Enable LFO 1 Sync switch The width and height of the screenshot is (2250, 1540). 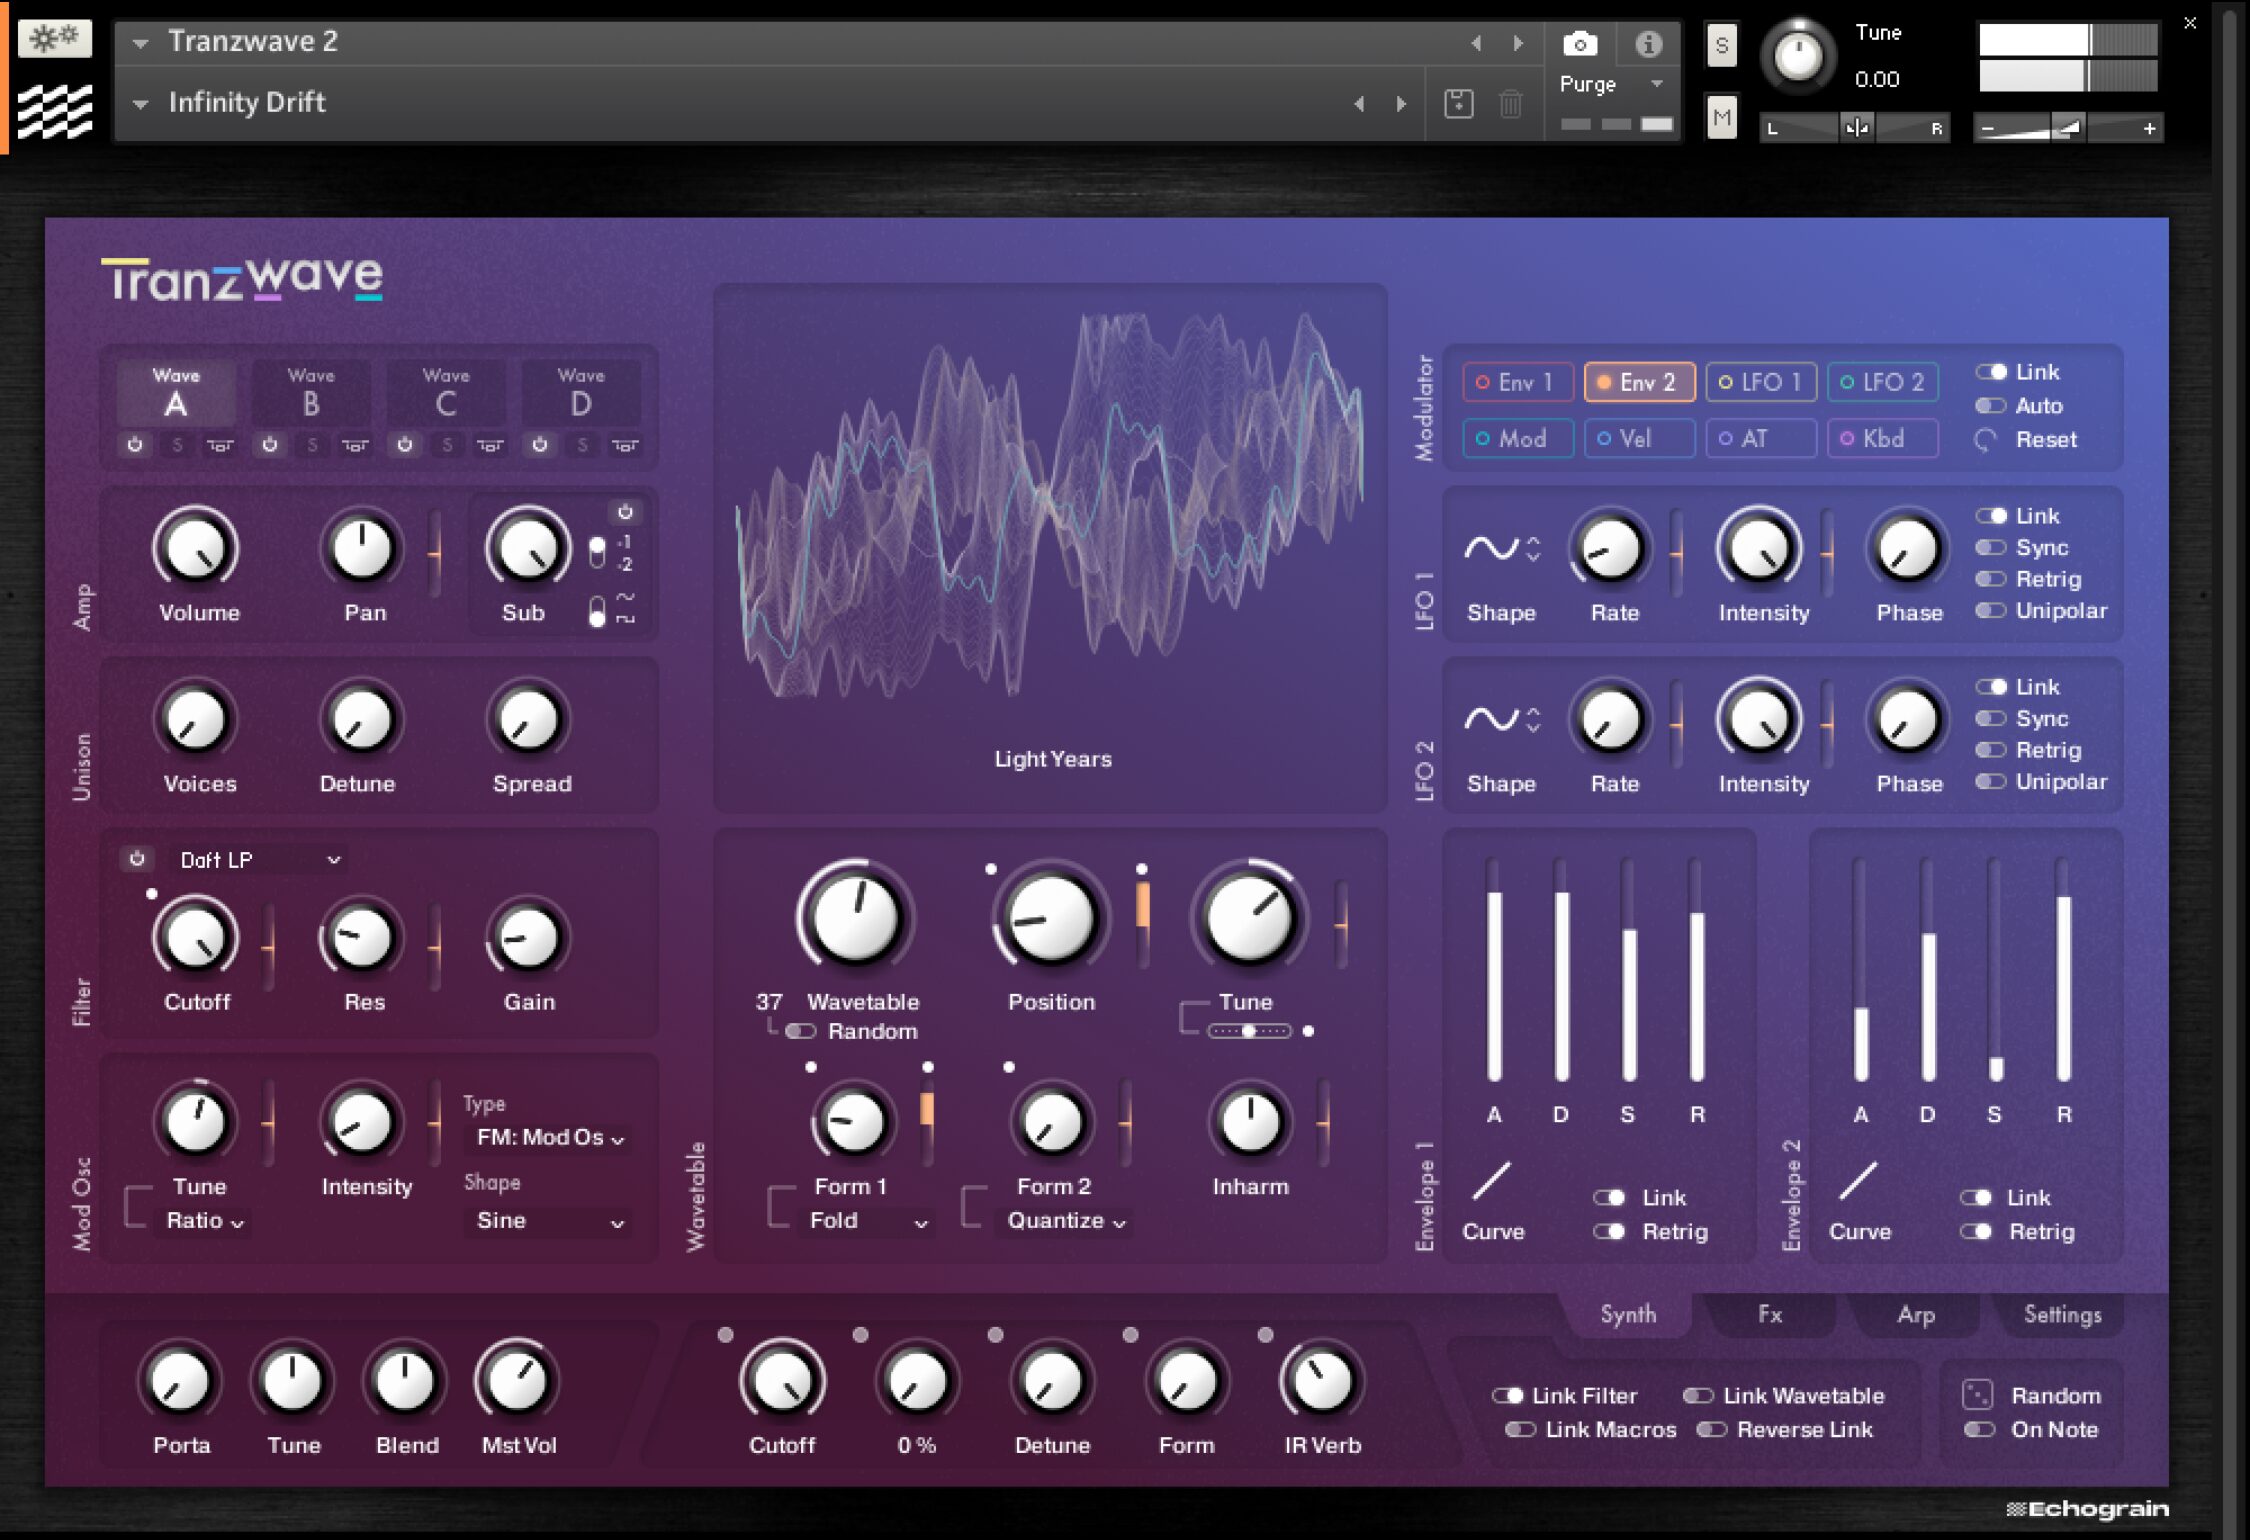click(1991, 548)
